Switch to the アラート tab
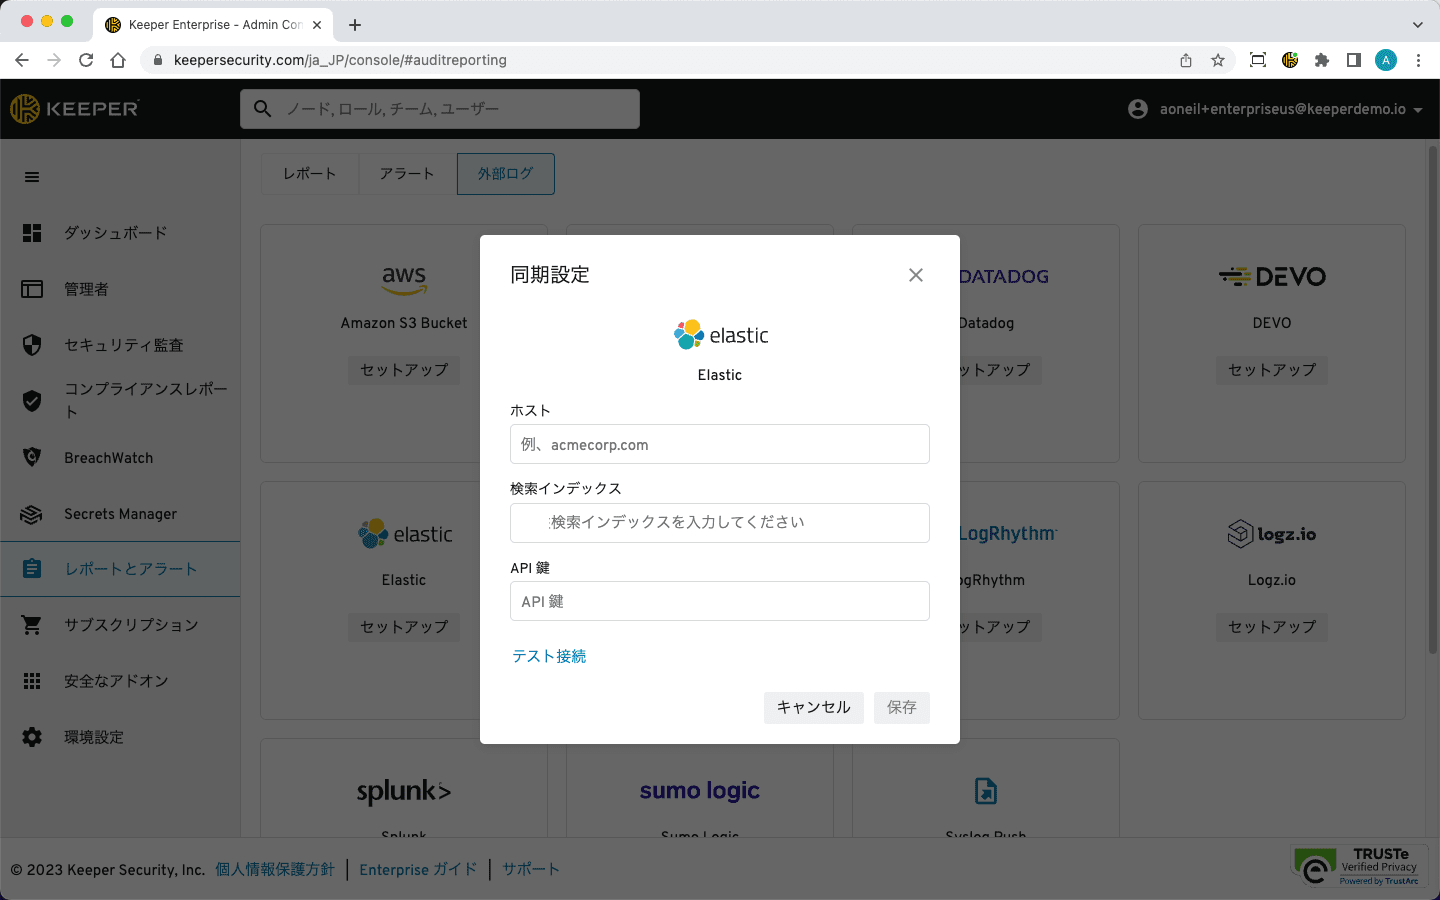This screenshot has width=1440, height=900. coord(407,174)
